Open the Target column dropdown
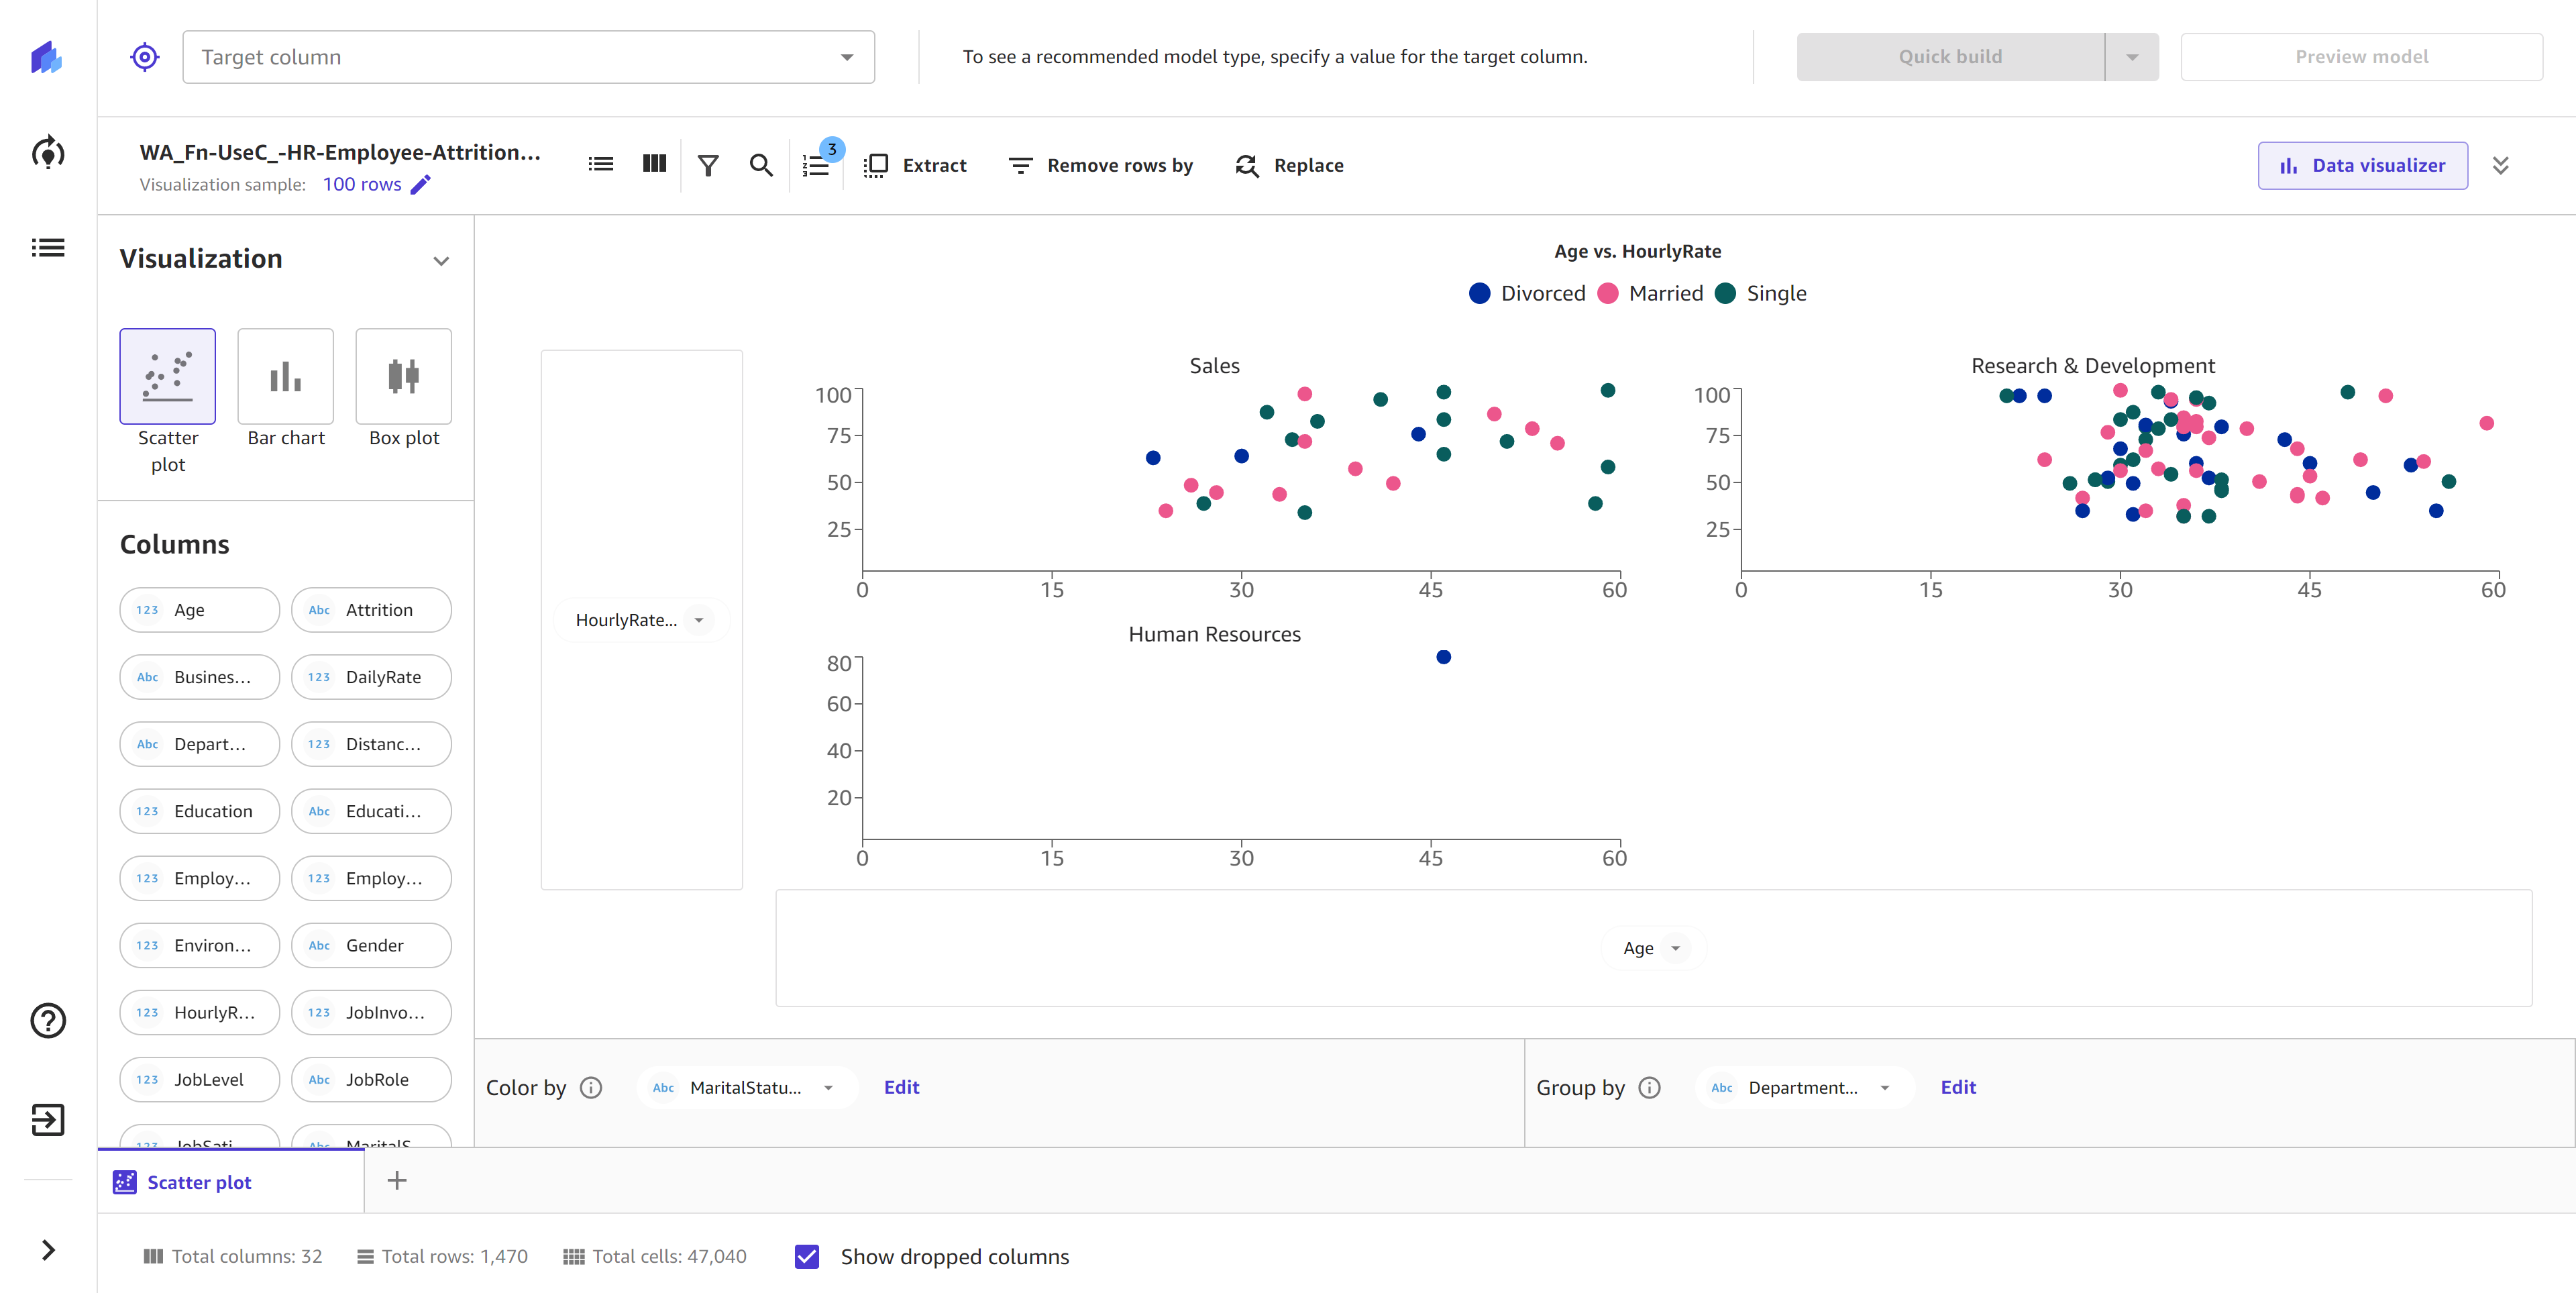Screen dimensions: 2576x1293 (527, 56)
